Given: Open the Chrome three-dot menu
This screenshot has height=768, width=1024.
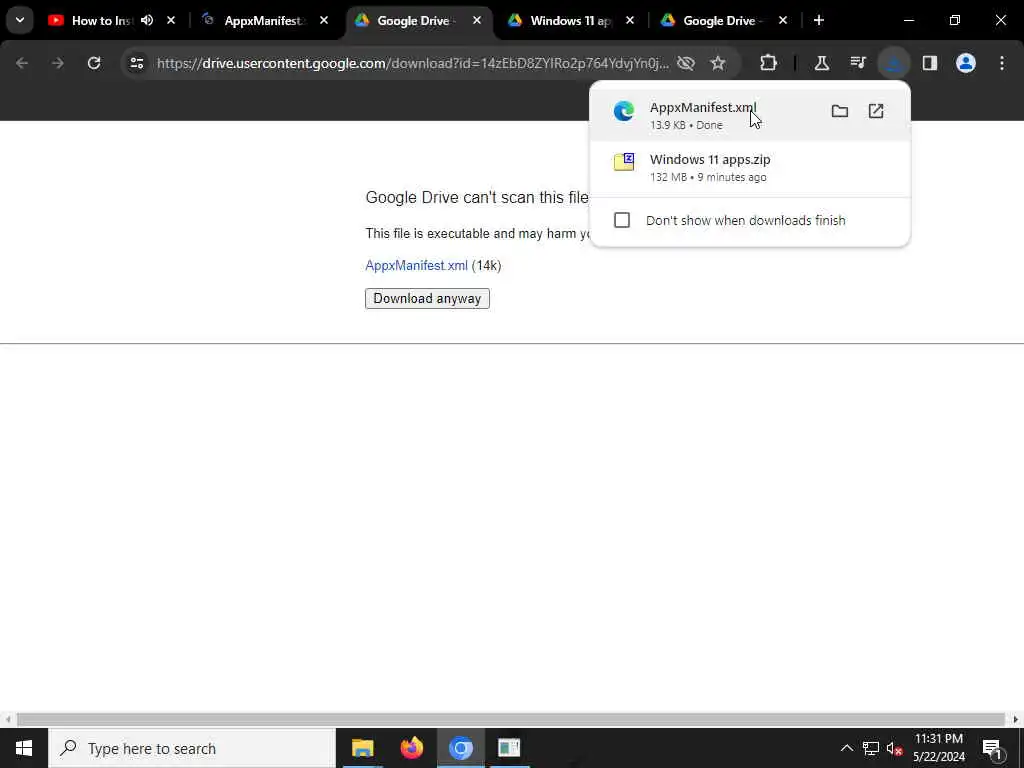Looking at the screenshot, I should pyautogui.click(x=1002, y=63).
